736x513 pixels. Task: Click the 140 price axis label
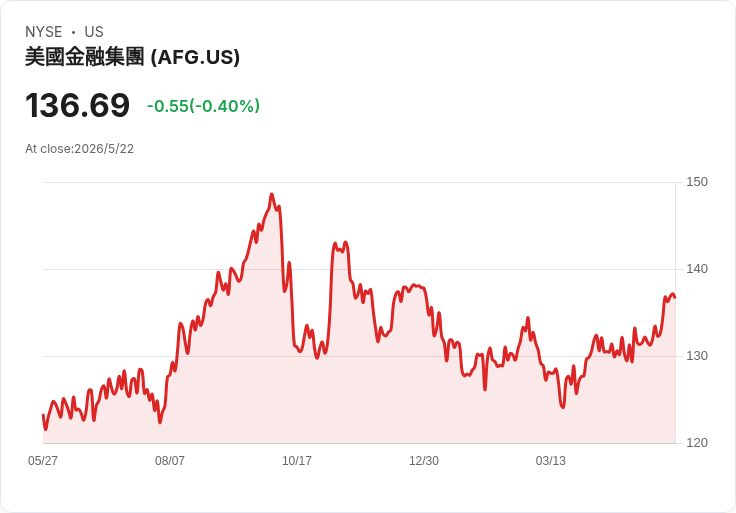[697, 269]
